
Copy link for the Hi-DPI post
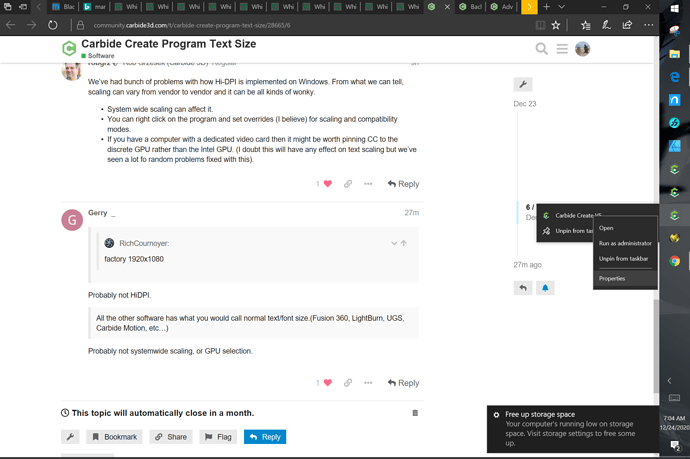pyautogui.click(x=348, y=184)
